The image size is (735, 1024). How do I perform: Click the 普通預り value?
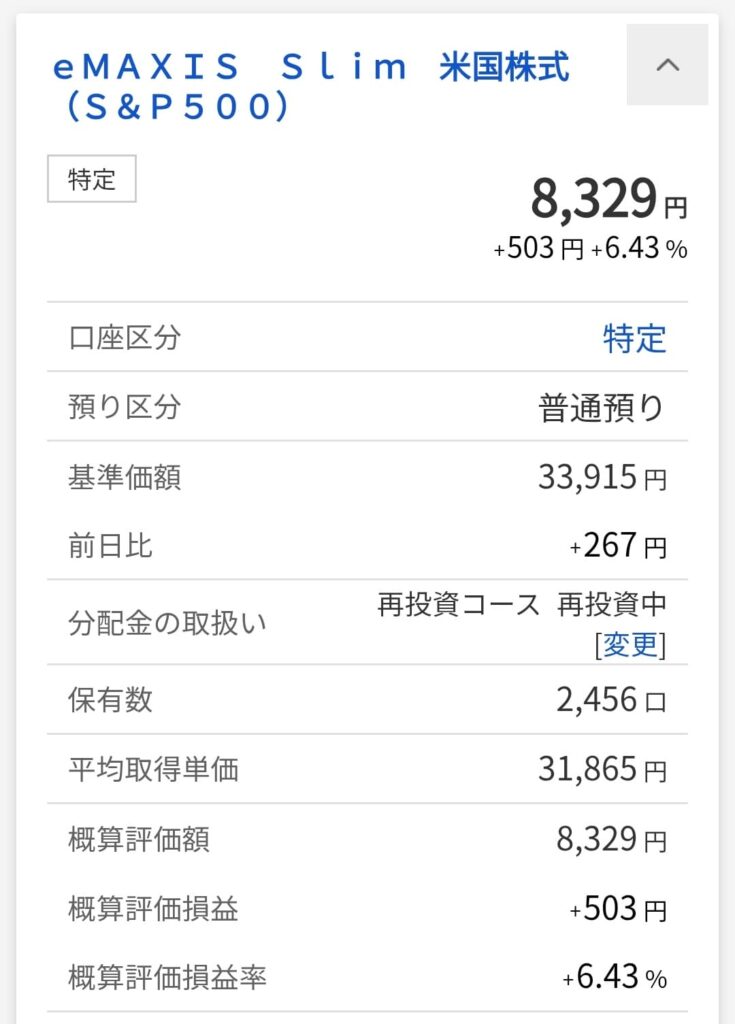603,408
